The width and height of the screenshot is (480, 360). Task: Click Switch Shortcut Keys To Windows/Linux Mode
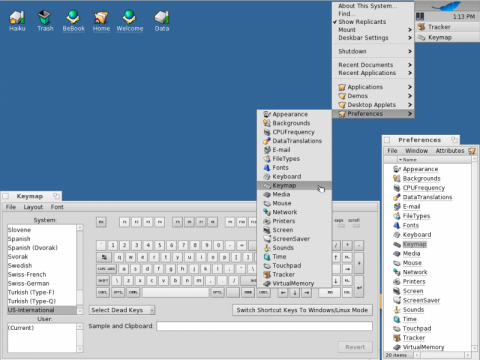click(302, 310)
